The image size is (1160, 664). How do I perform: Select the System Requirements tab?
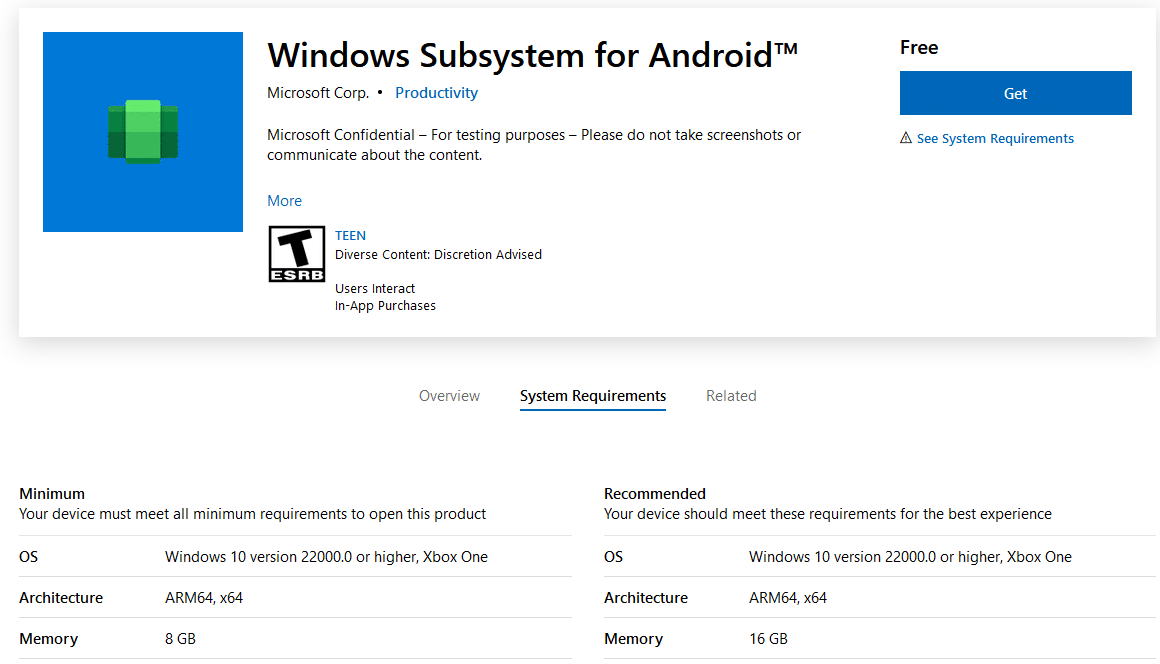(593, 396)
